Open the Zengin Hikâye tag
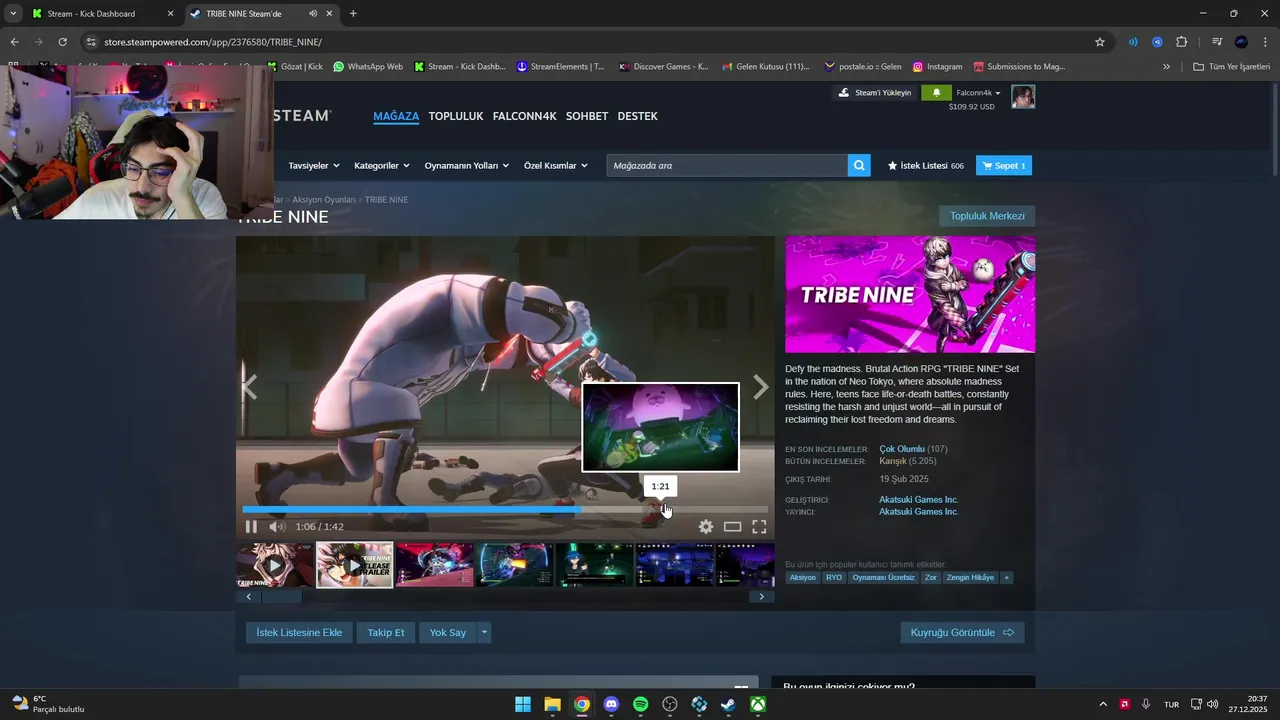Viewport: 1280px width, 720px height. click(971, 577)
